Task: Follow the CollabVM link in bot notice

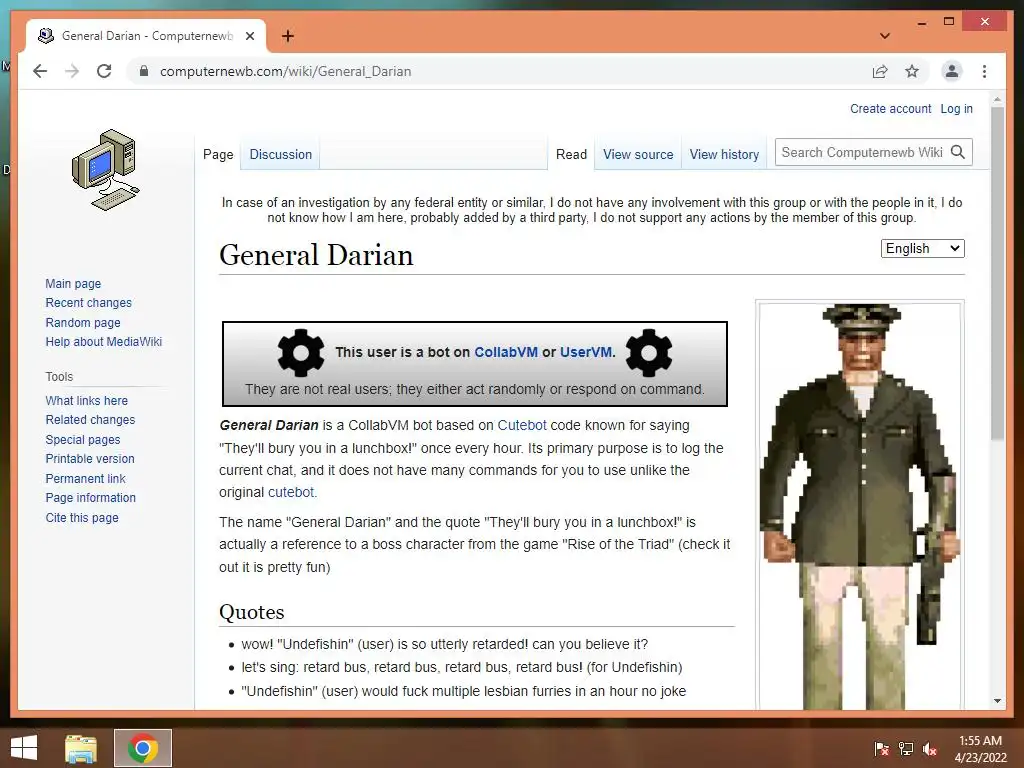Action: tap(505, 352)
